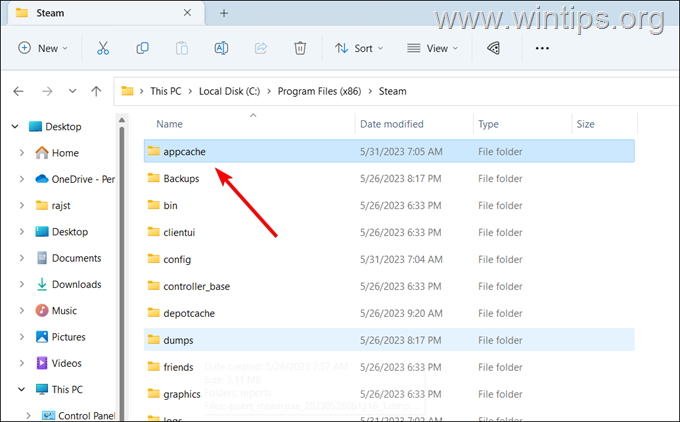Expand the Downloads tree node
The height and width of the screenshot is (422, 680).
22,285
